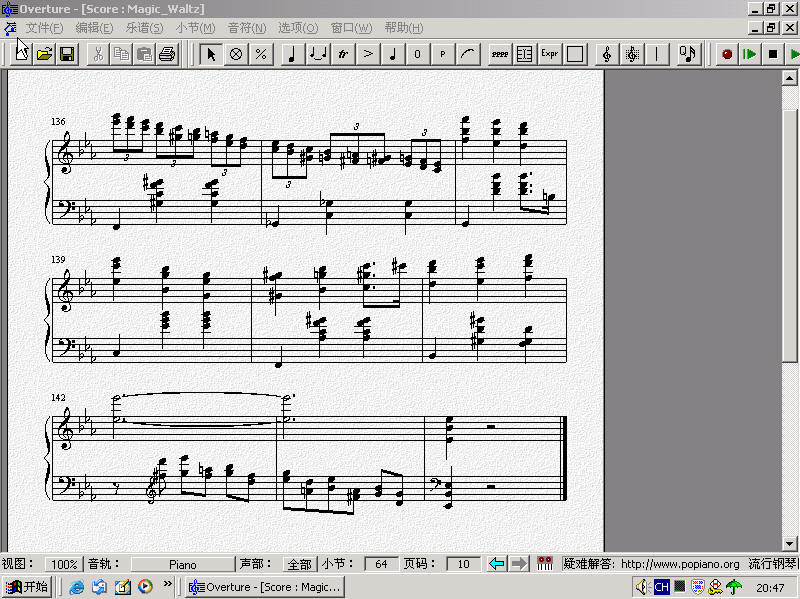Viewport: 800px width, 599px height.
Task: Click the Q note quantize icon
Action: 688,54
